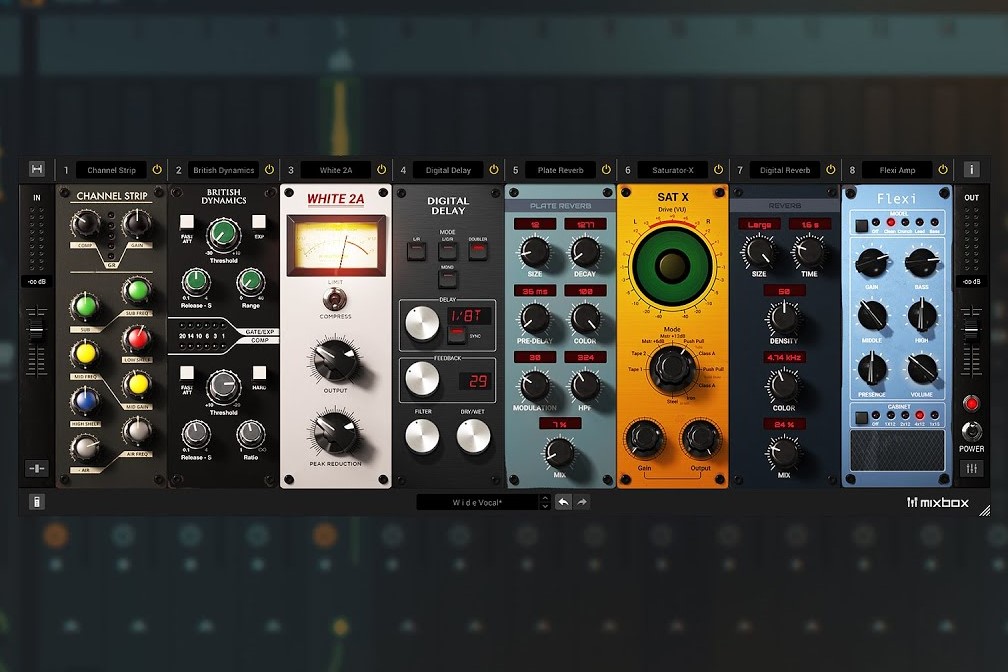Click the link icon below the IN fader

tap(37, 468)
